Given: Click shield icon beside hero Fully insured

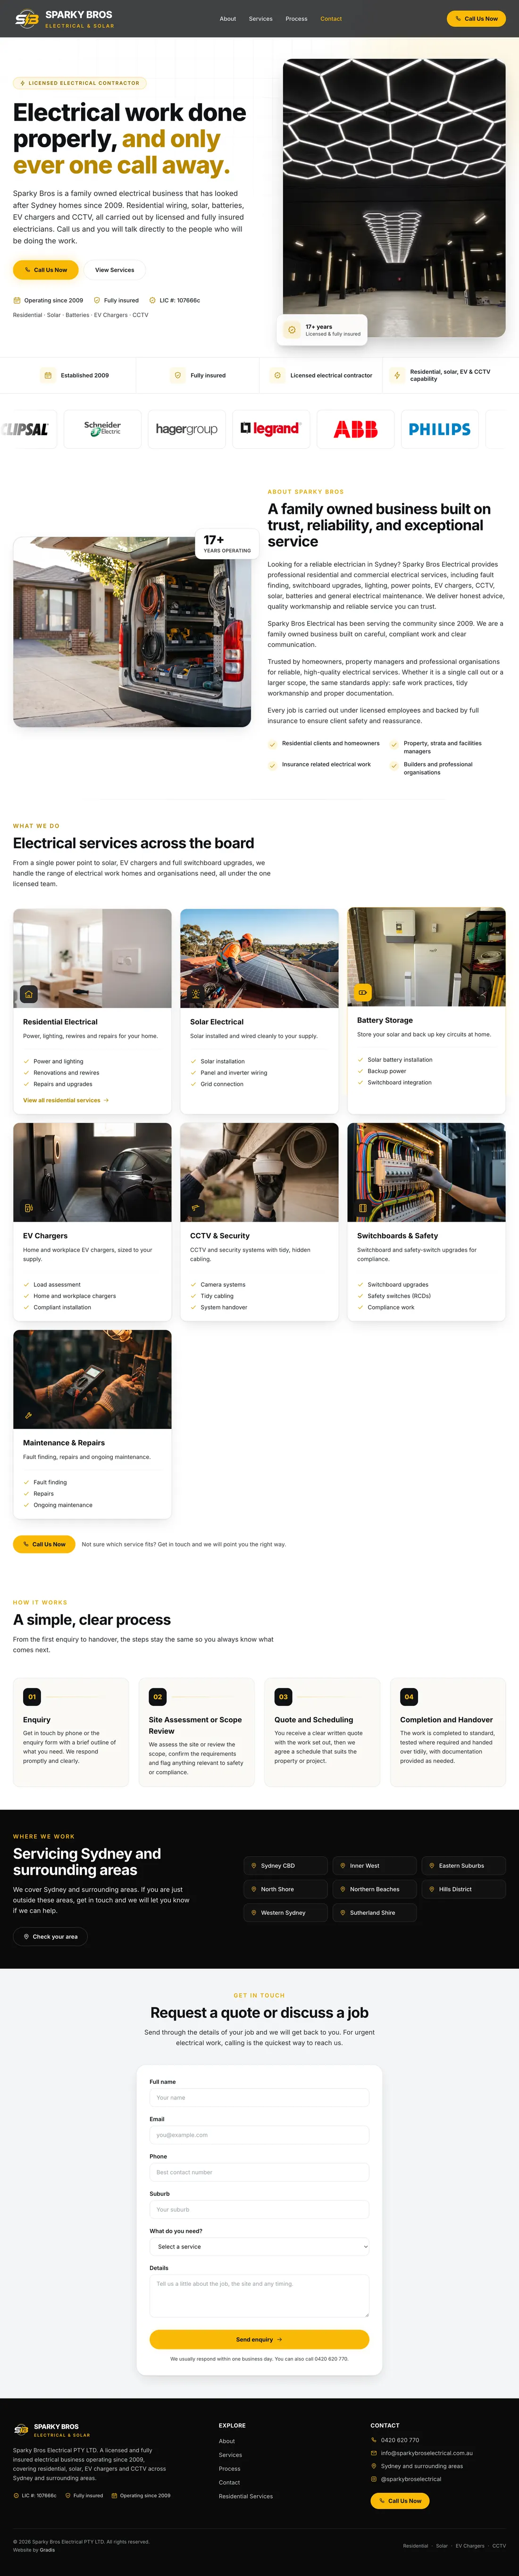Looking at the screenshot, I should (97, 300).
